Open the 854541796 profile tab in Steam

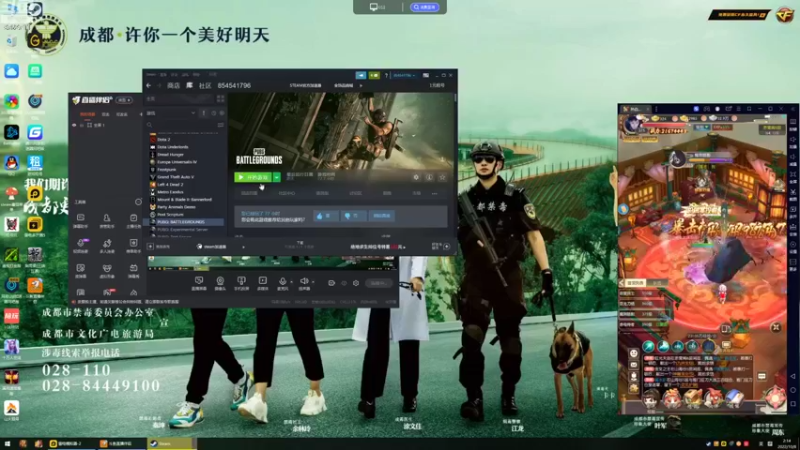[234, 86]
